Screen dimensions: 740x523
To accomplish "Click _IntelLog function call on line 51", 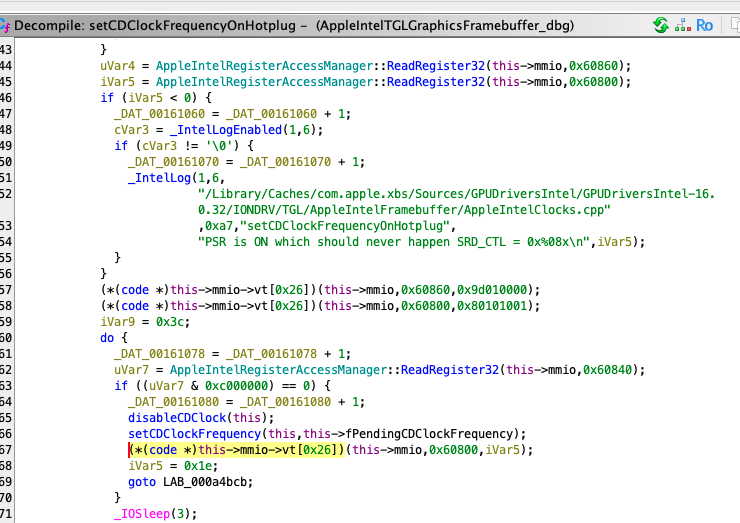I will point(159,178).
